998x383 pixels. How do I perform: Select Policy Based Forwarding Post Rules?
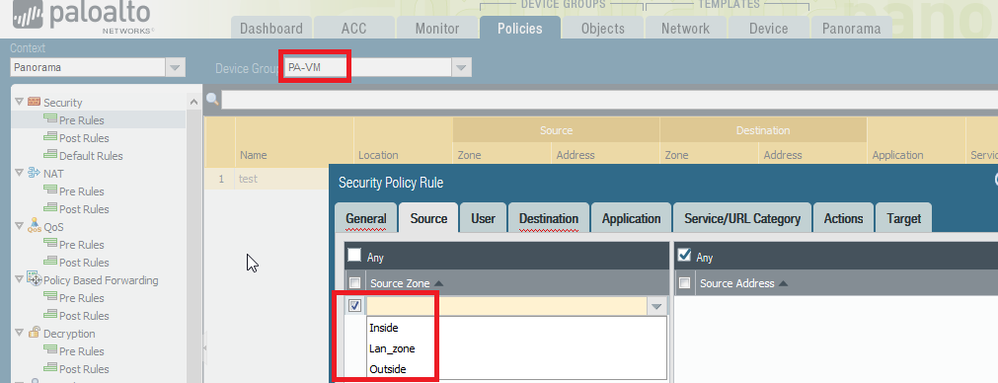(x=84, y=316)
